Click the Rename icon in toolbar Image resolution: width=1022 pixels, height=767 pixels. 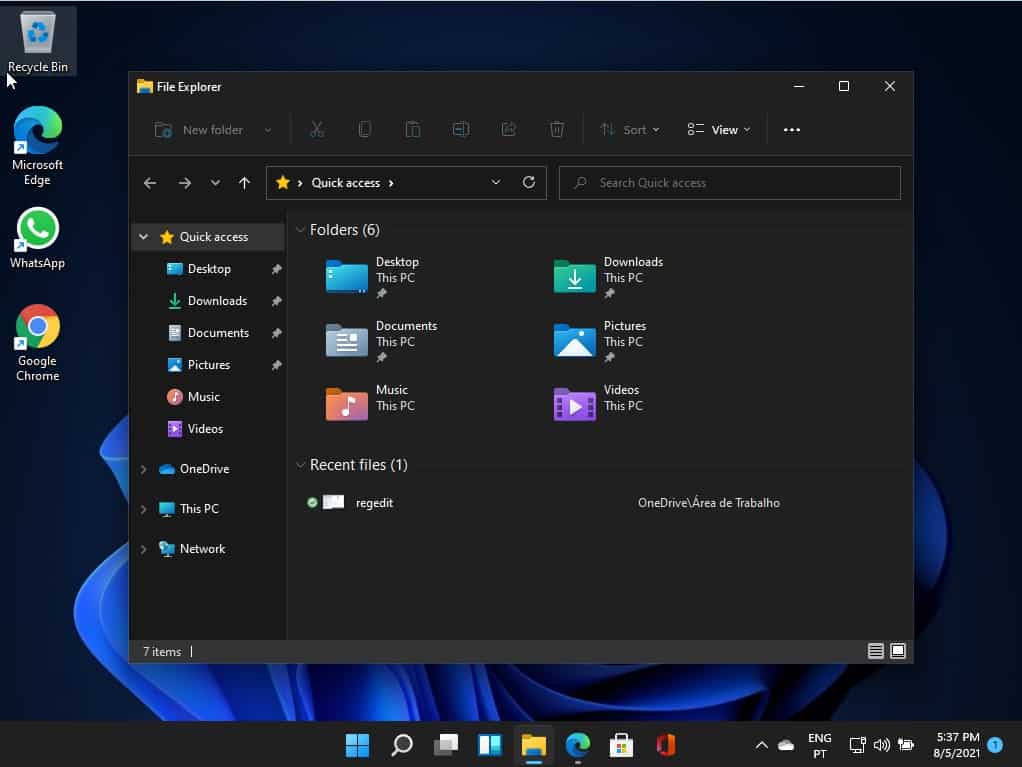[460, 130]
